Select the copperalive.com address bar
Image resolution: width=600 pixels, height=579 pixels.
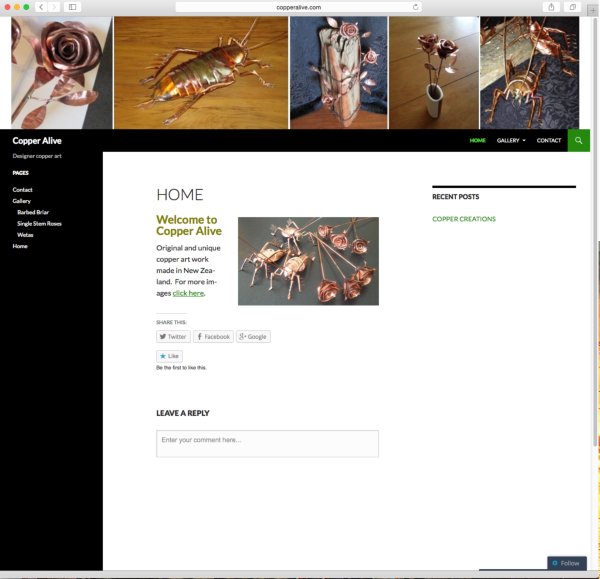tap(298, 7)
